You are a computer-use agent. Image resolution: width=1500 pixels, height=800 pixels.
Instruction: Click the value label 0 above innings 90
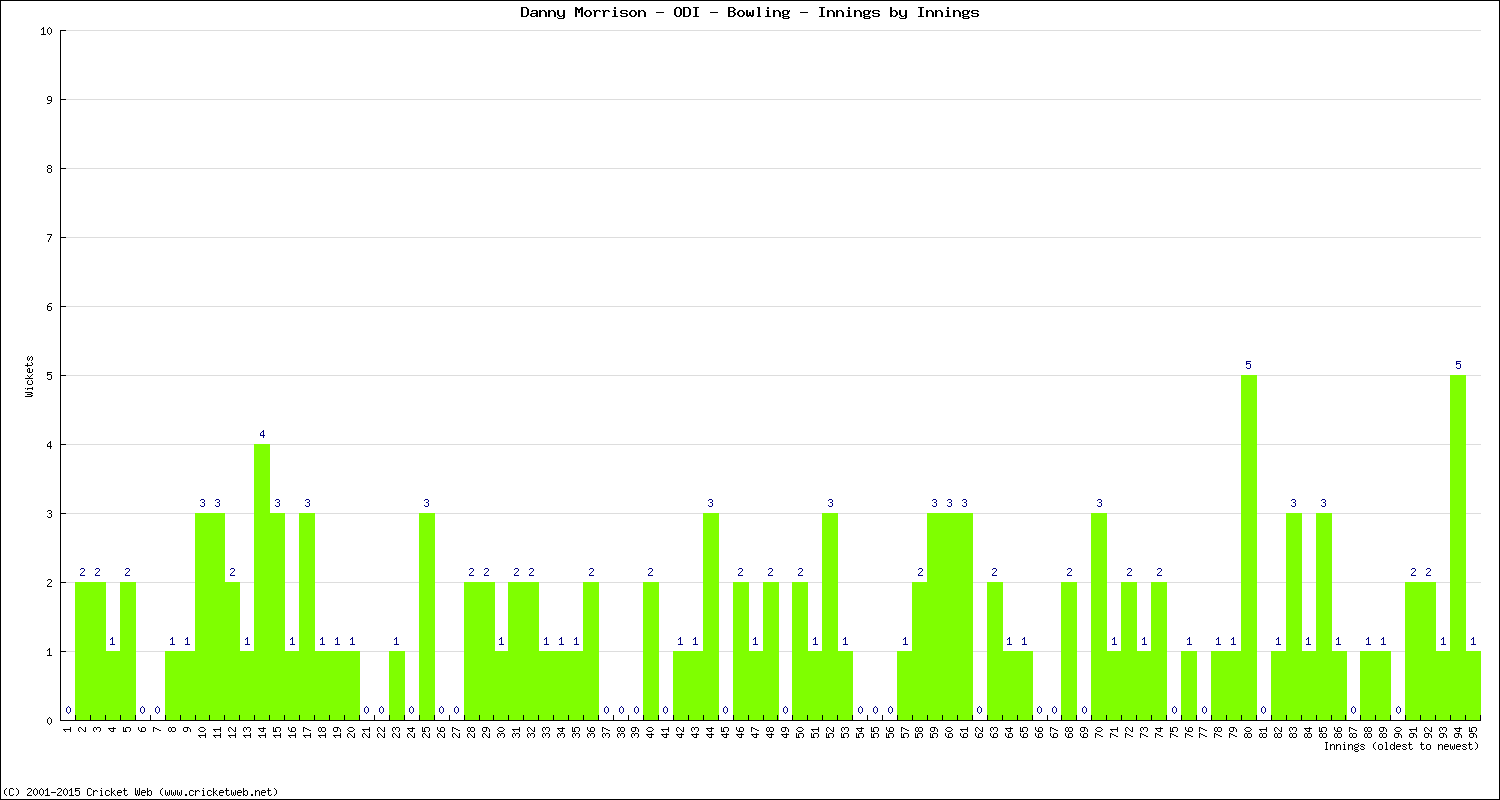pyautogui.click(x=1398, y=710)
